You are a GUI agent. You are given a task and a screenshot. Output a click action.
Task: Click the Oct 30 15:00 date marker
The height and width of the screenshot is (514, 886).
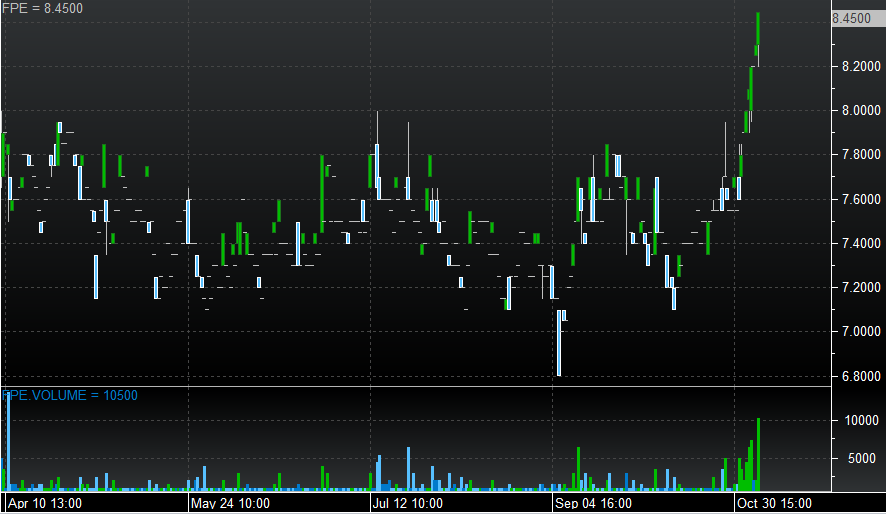click(x=774, y=503)
